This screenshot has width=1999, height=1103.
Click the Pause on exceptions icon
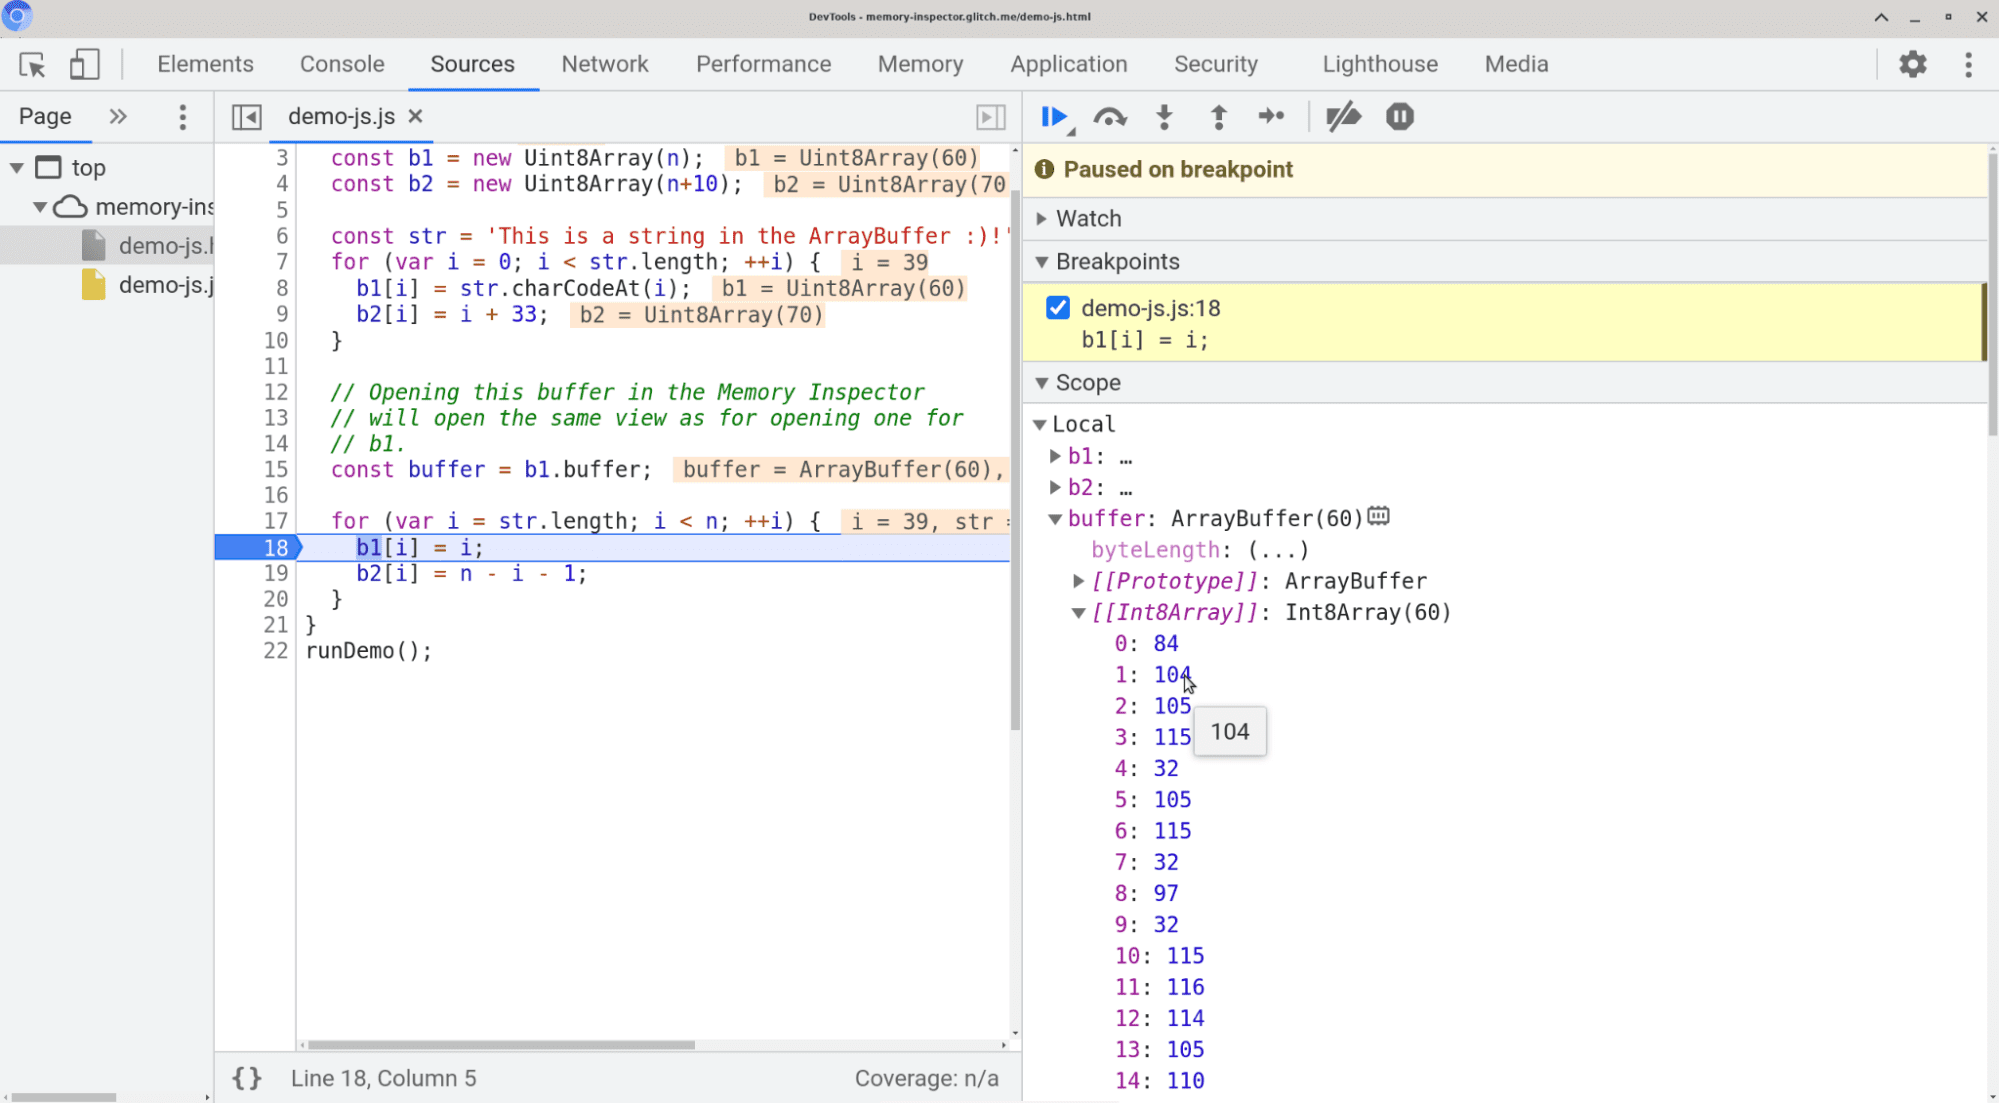(x=1399, y=117)
